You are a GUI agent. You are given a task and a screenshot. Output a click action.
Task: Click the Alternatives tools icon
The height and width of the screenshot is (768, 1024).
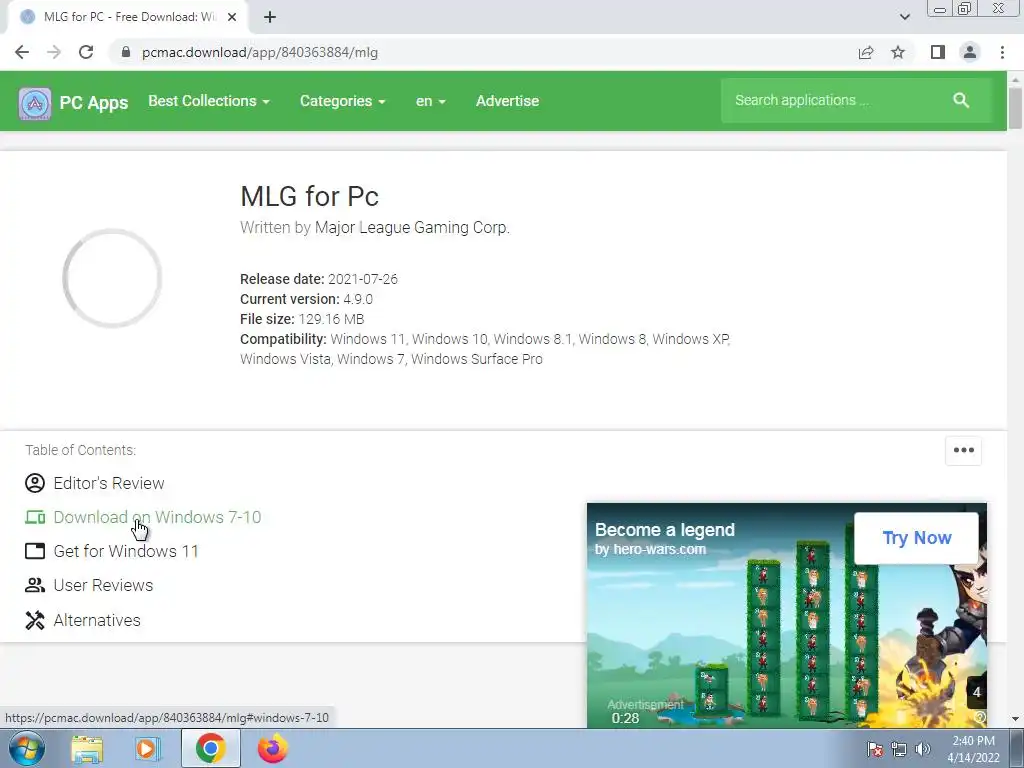[35, 620]
